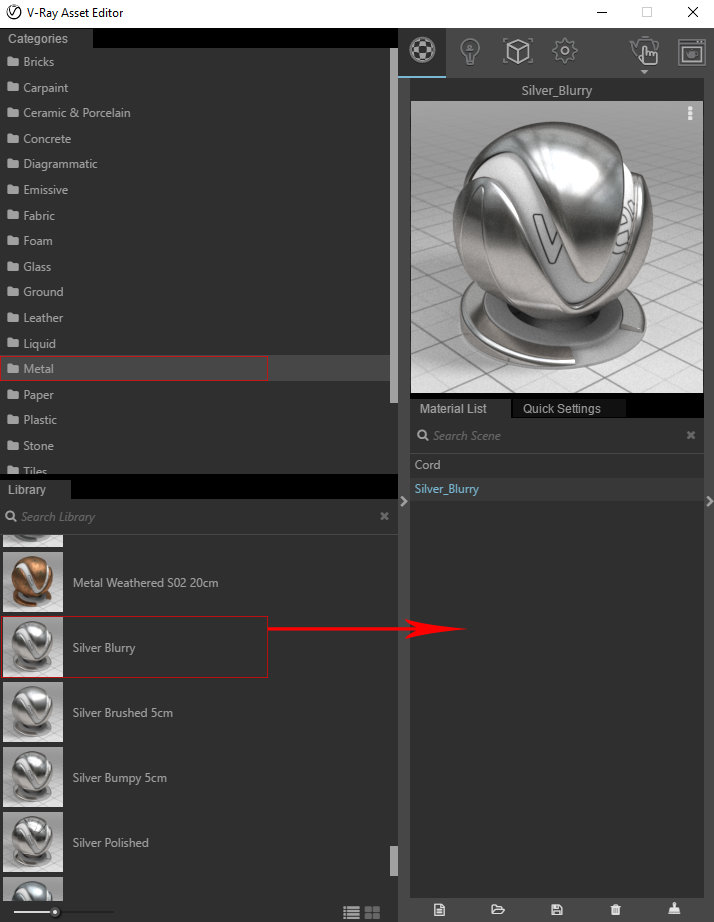Switch to Material List tab

point(453,409)
